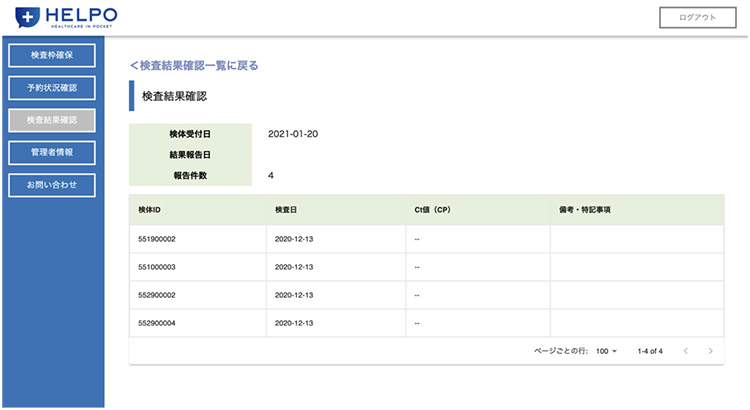Screen dimensions: 750x410
Task: Select row with 検体ID 551900002
Action: [157, 239]
